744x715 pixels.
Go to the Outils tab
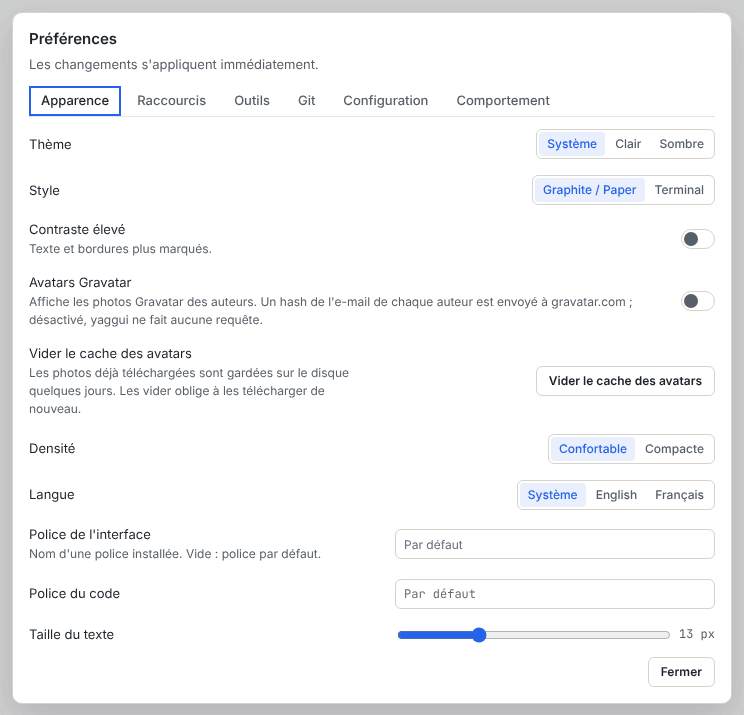pos(252,101)
